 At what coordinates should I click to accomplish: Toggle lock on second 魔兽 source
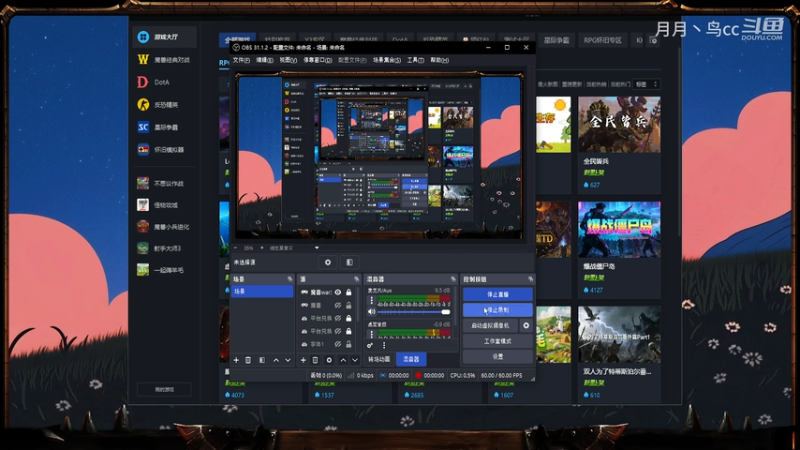point(349,305)
